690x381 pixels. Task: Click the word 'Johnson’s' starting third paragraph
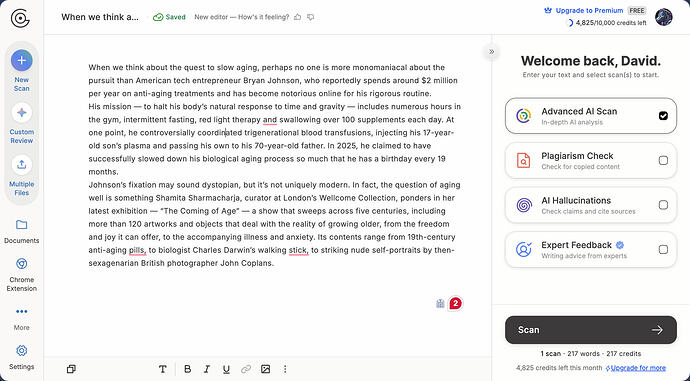(x=106, y=185)
